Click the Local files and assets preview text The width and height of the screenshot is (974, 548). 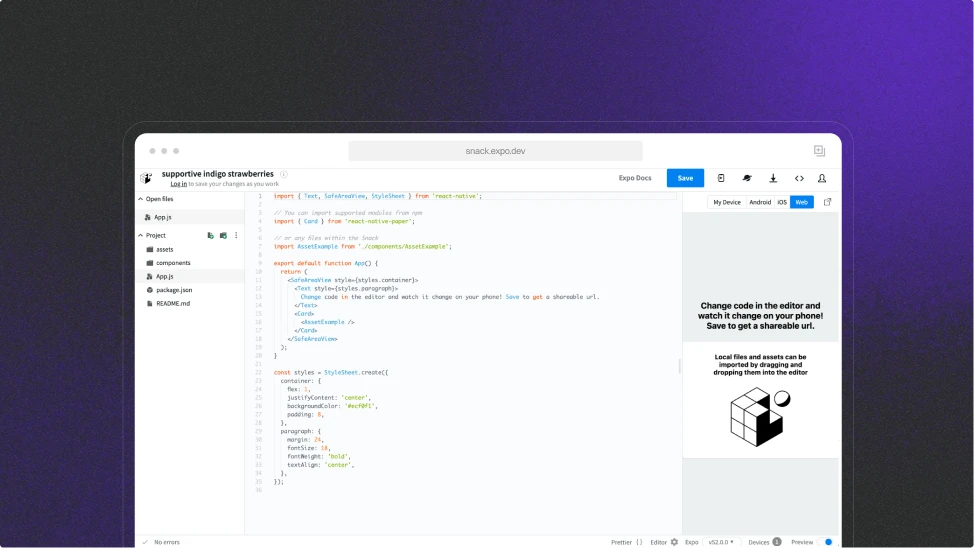click(x=760, y=365)
